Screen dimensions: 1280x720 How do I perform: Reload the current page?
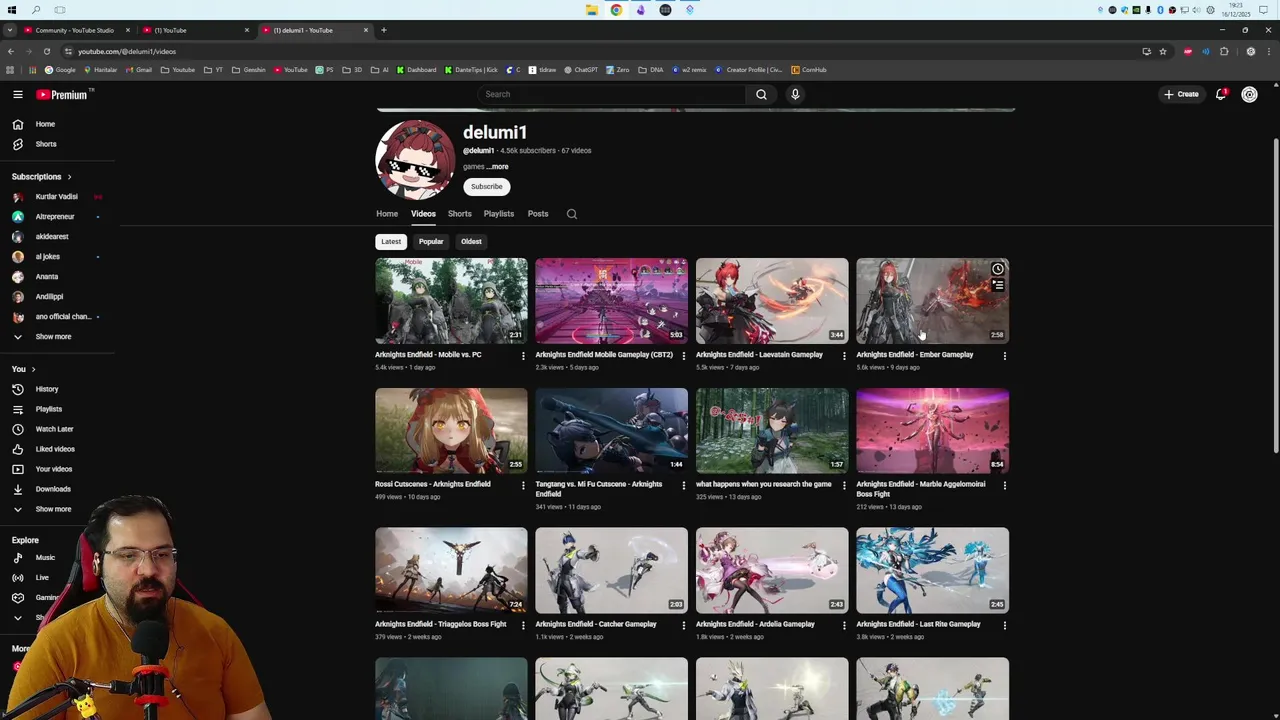[x=46, y=51]
